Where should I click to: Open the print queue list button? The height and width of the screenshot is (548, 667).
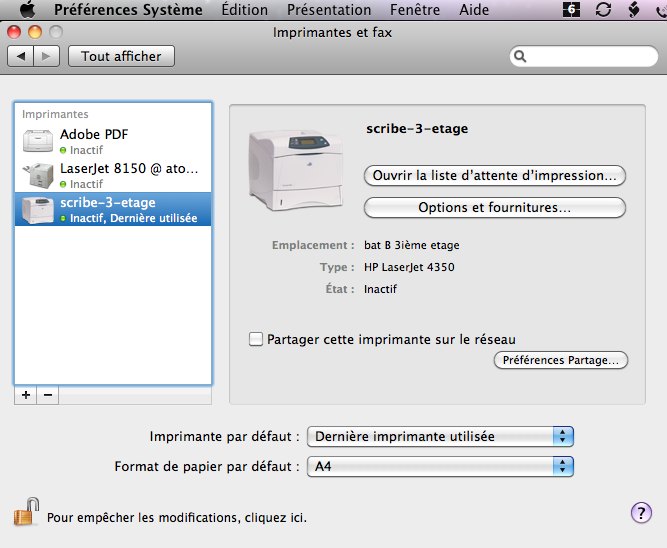(x=495, y=175)
